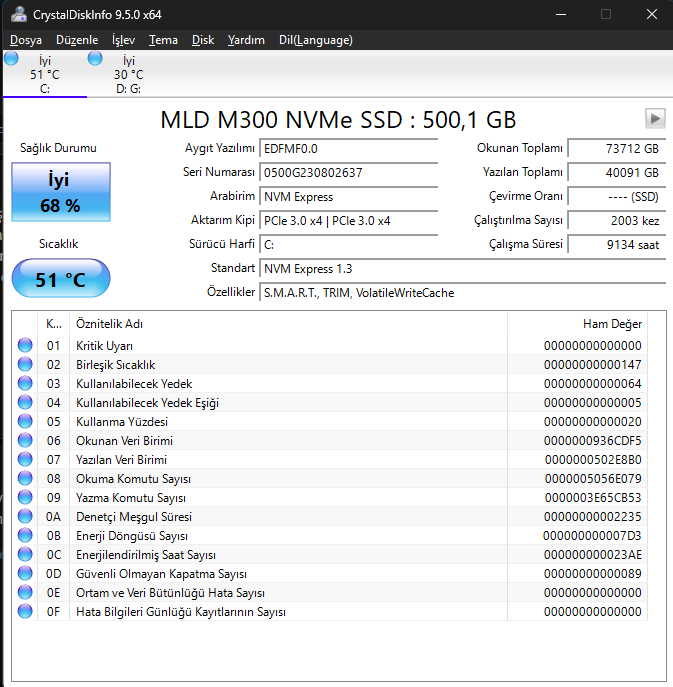The width and height of the screenshot is (673, 687).
Task: Click status icon for Kritik Uyarı row
Action: [x=25, y=345]
